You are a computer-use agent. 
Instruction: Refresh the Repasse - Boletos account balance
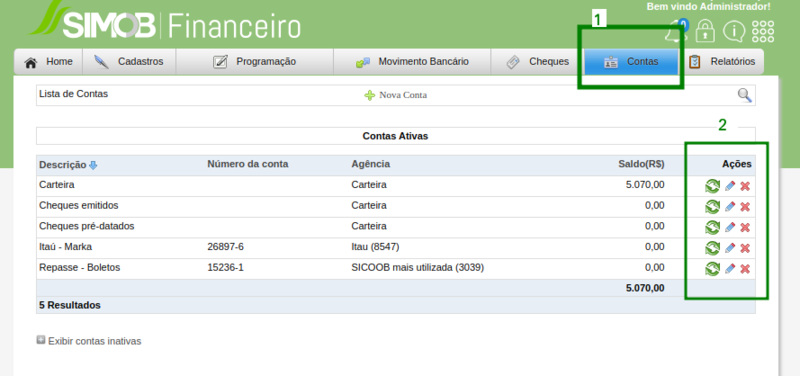click(712, 269)
